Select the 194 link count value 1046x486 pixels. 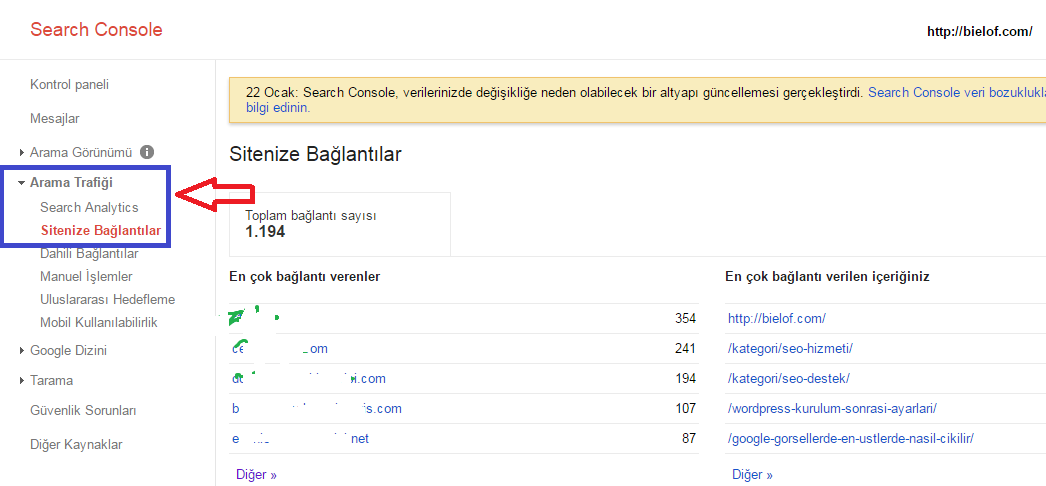[x=685, y=379]
